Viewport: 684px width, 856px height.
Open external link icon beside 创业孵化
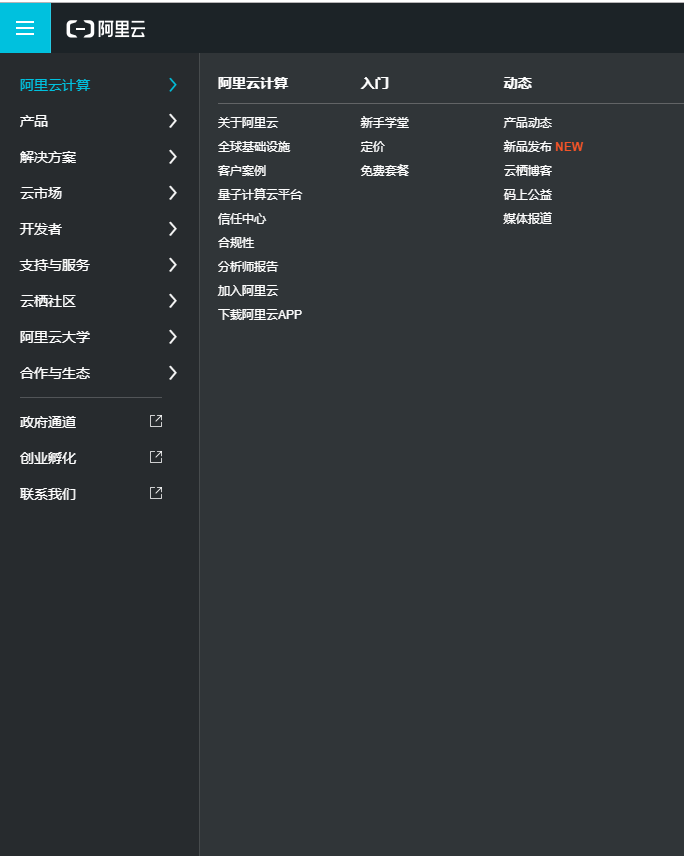(x=156, y=457)
